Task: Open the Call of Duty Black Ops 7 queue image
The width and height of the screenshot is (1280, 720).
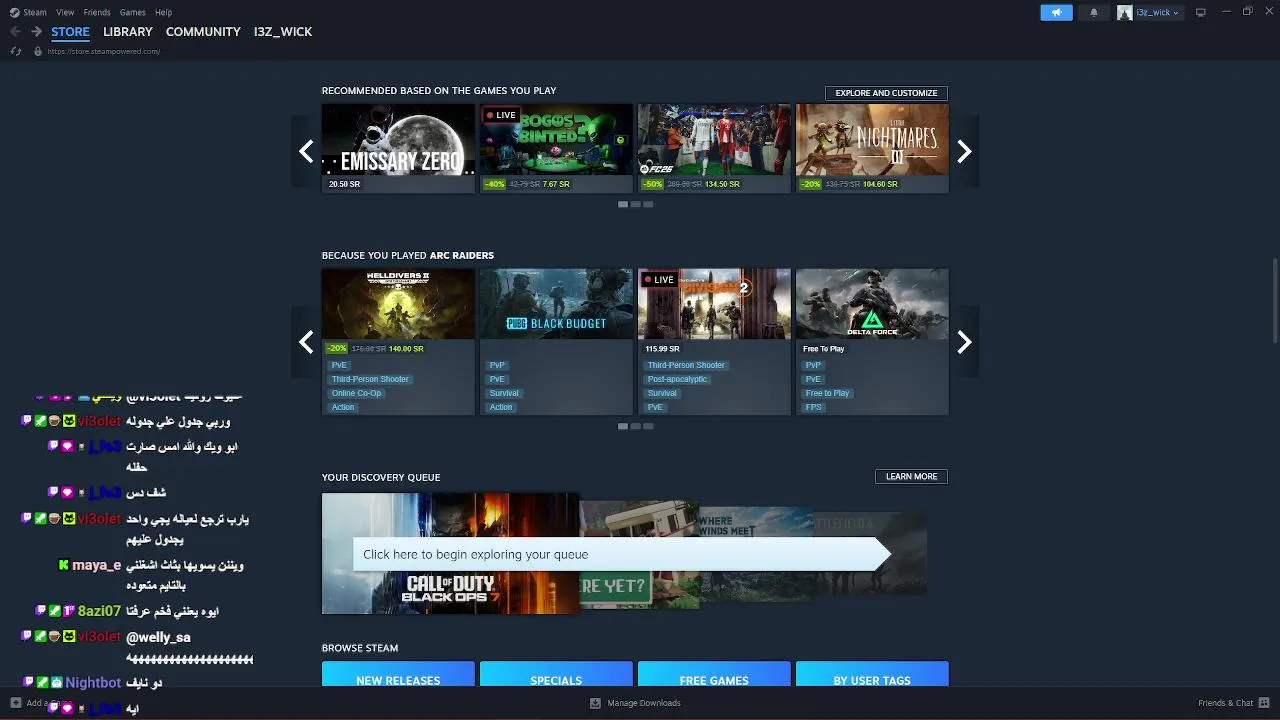Action: click(450, 553)
